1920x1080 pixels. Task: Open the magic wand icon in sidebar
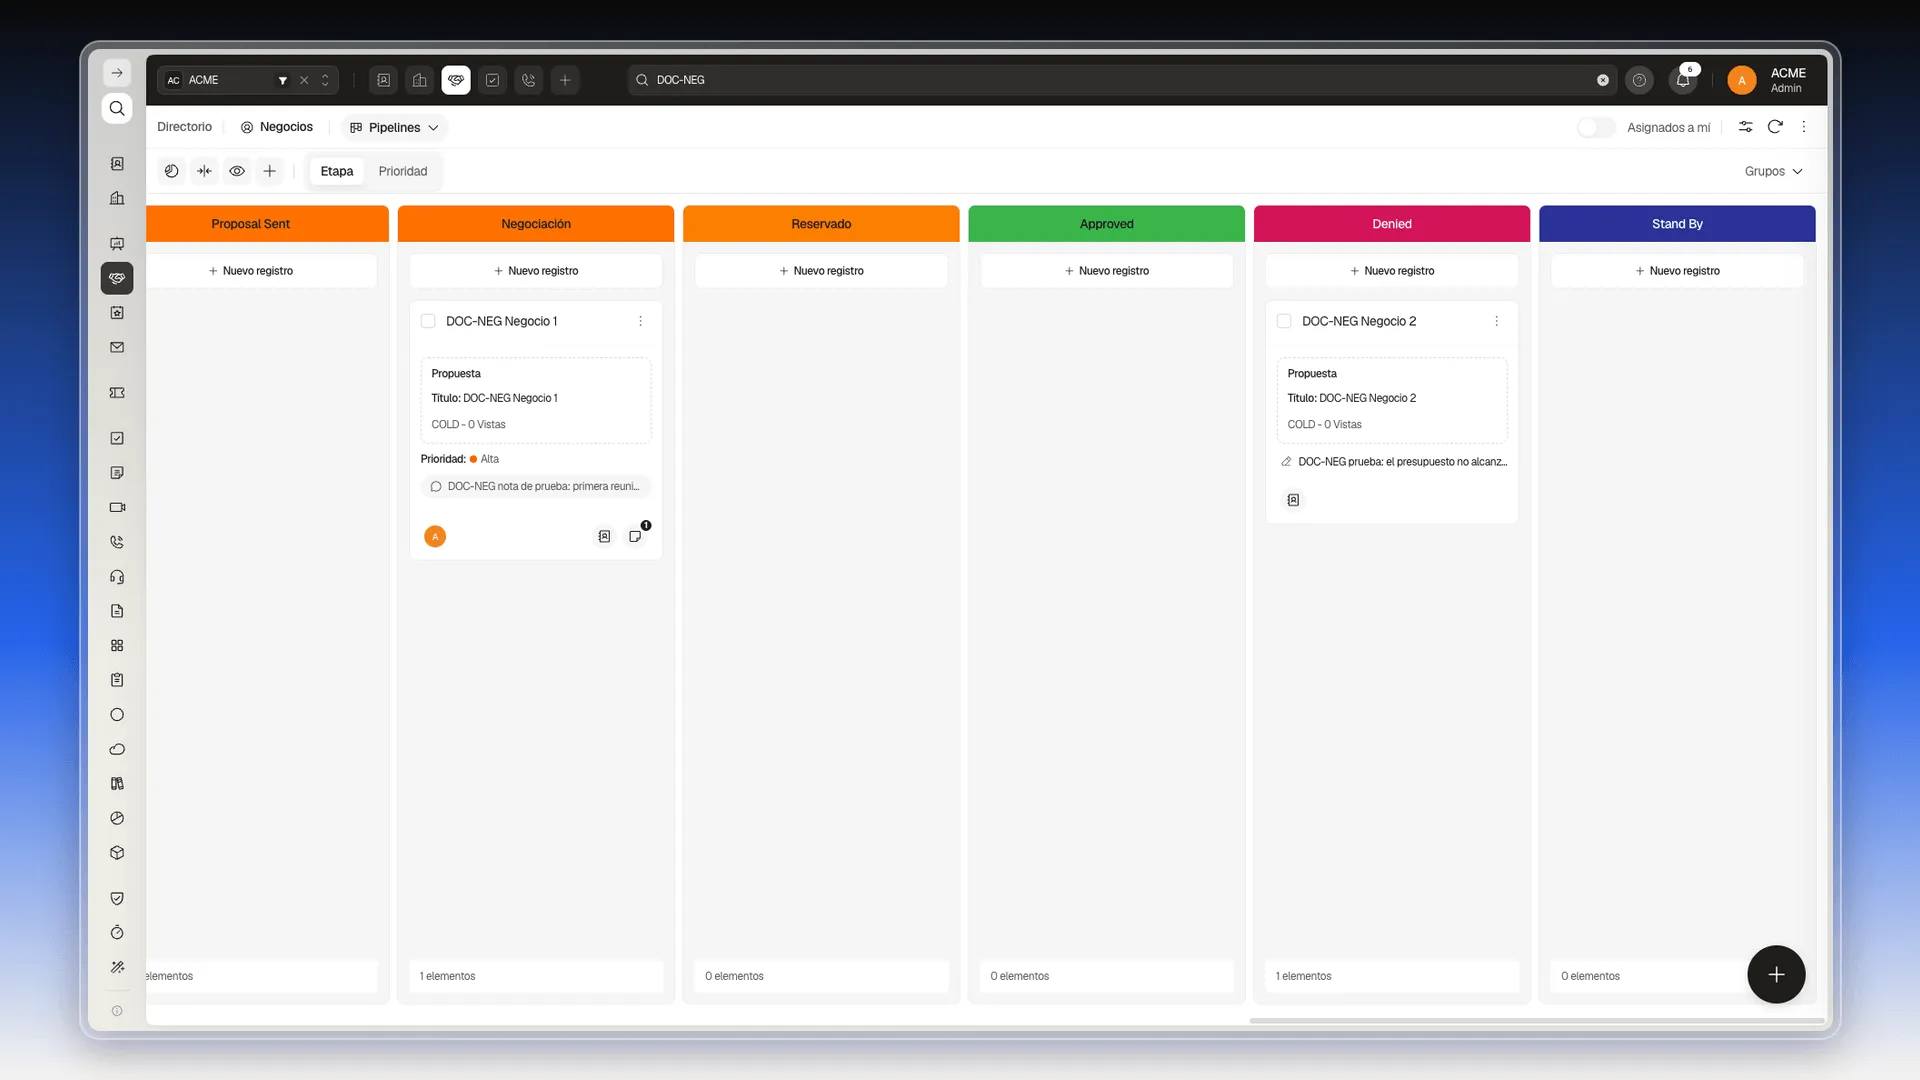117,967
